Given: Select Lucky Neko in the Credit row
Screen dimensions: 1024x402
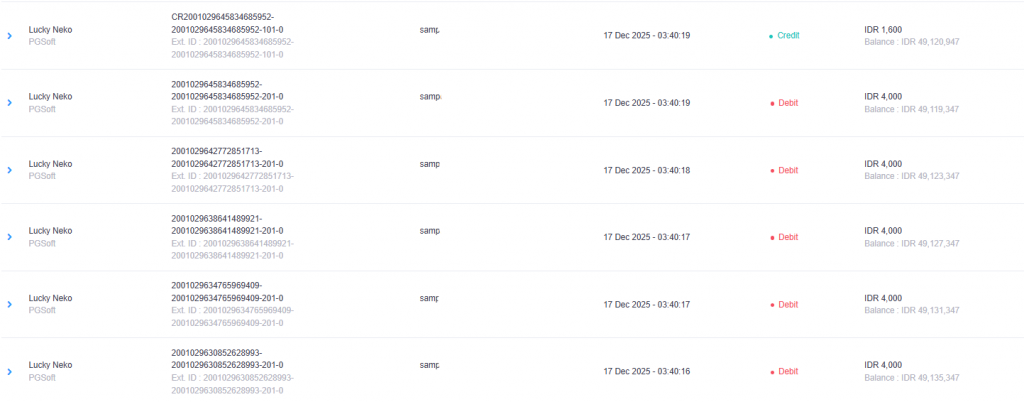Looking at the screenshot, I should click(x=50, y=30).
